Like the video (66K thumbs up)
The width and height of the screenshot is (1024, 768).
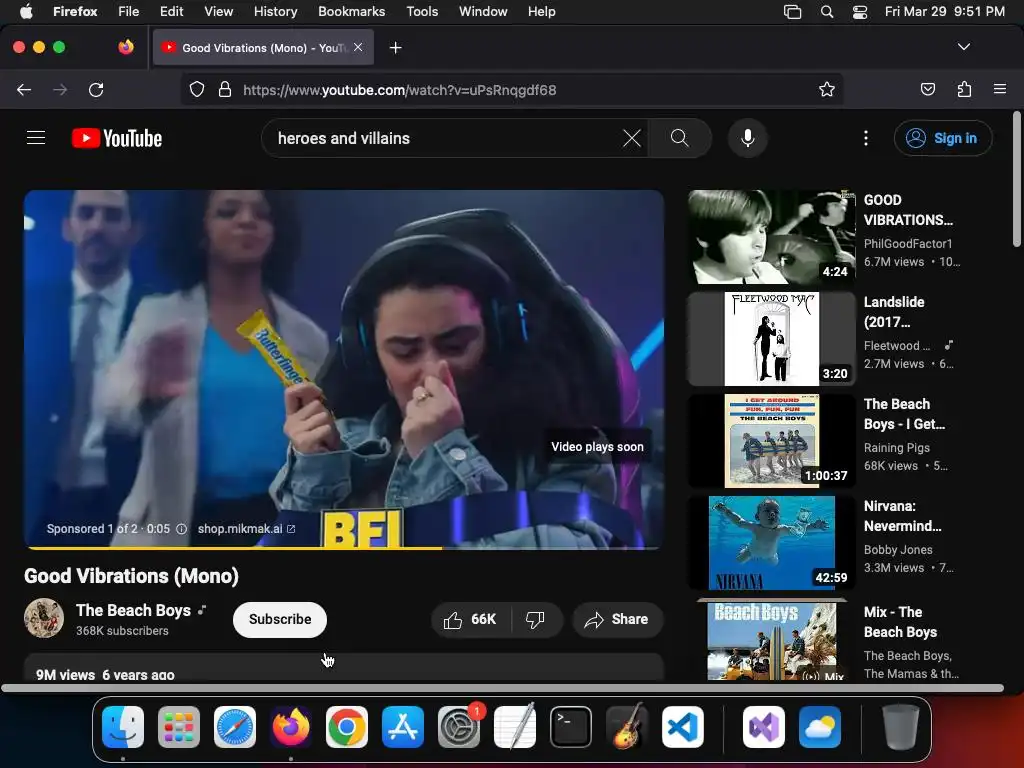[471, 619]
